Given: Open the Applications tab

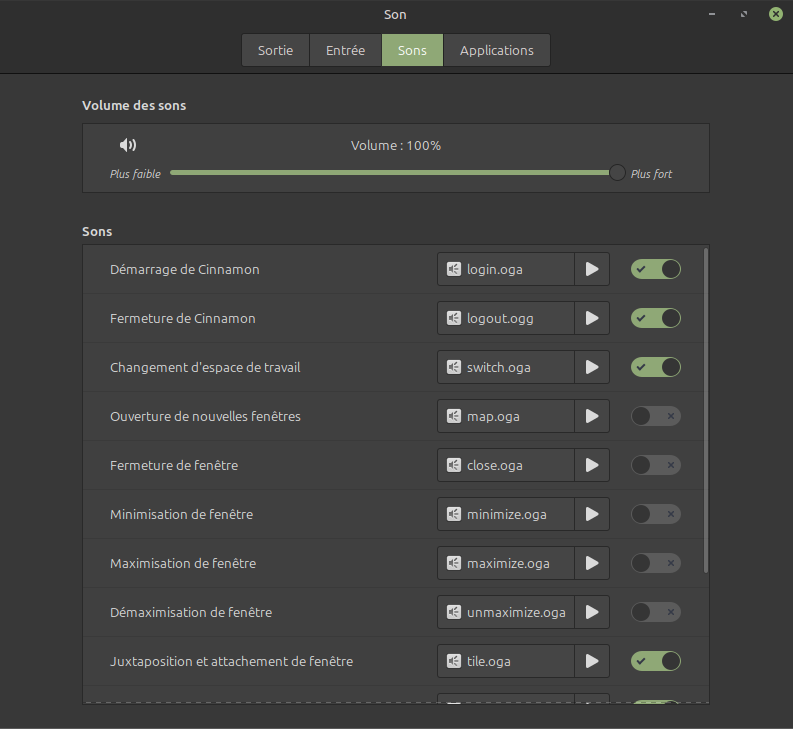Looking at the screenshot, I should [496, 50].
